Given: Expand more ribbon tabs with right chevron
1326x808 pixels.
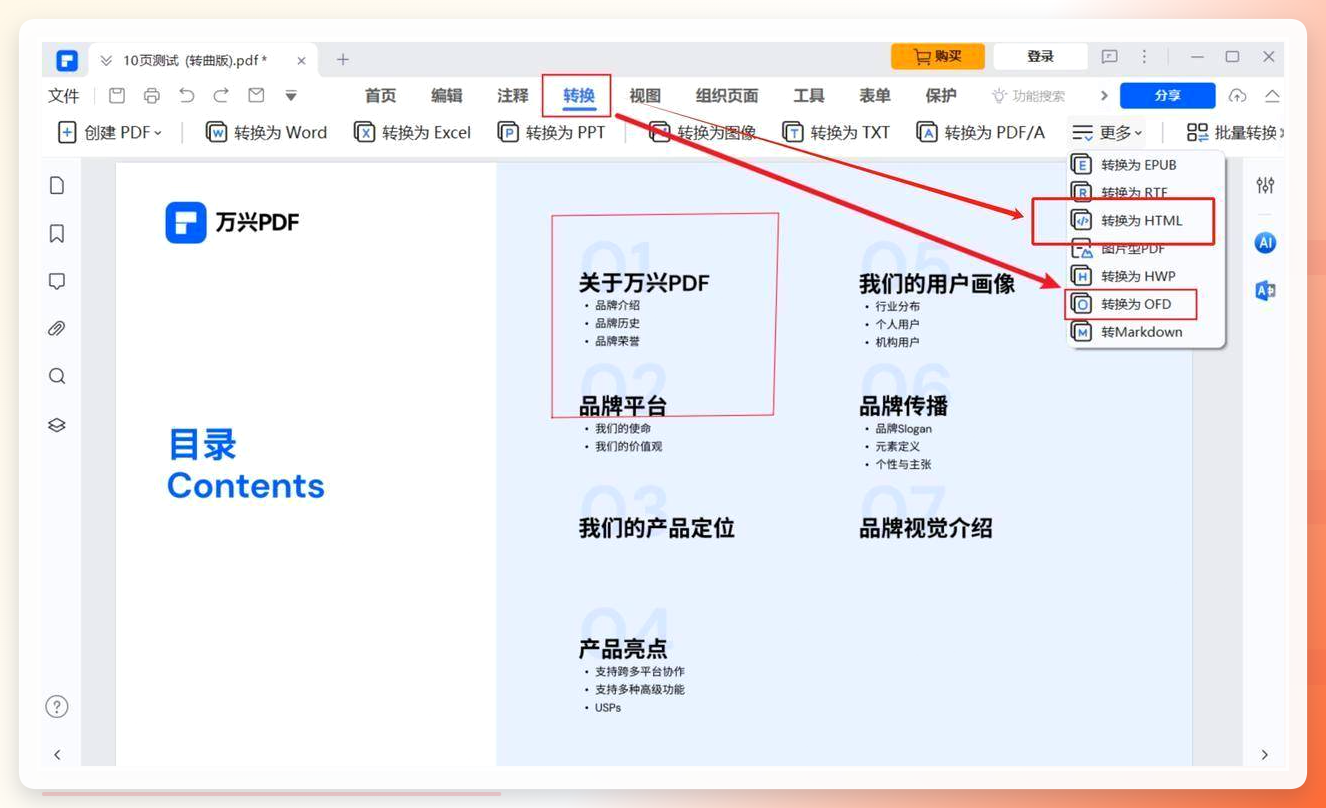Looking at the screenshot, I should point(1104,96).
